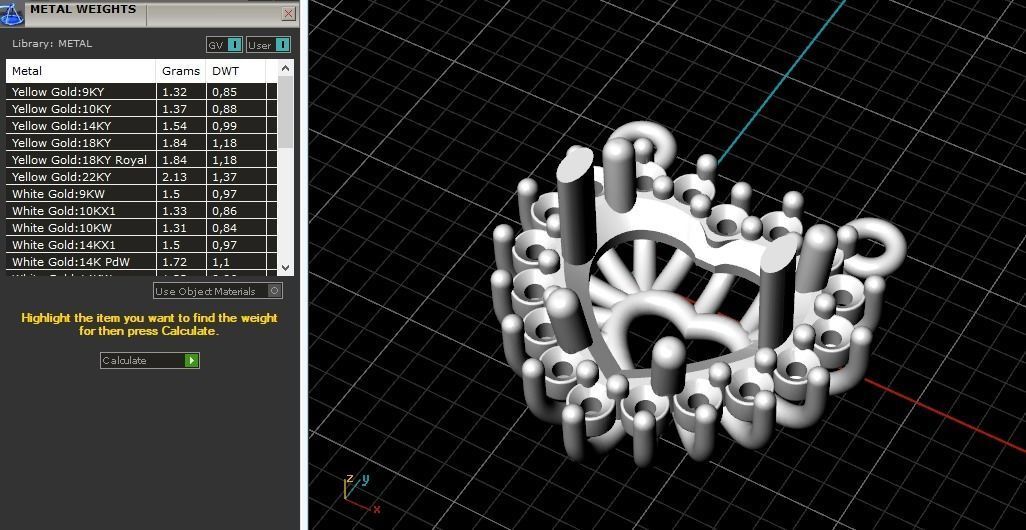Click the Metal Weights scale icon
The width and height of the screenshot is (1026, 530).
click(12, 13)
